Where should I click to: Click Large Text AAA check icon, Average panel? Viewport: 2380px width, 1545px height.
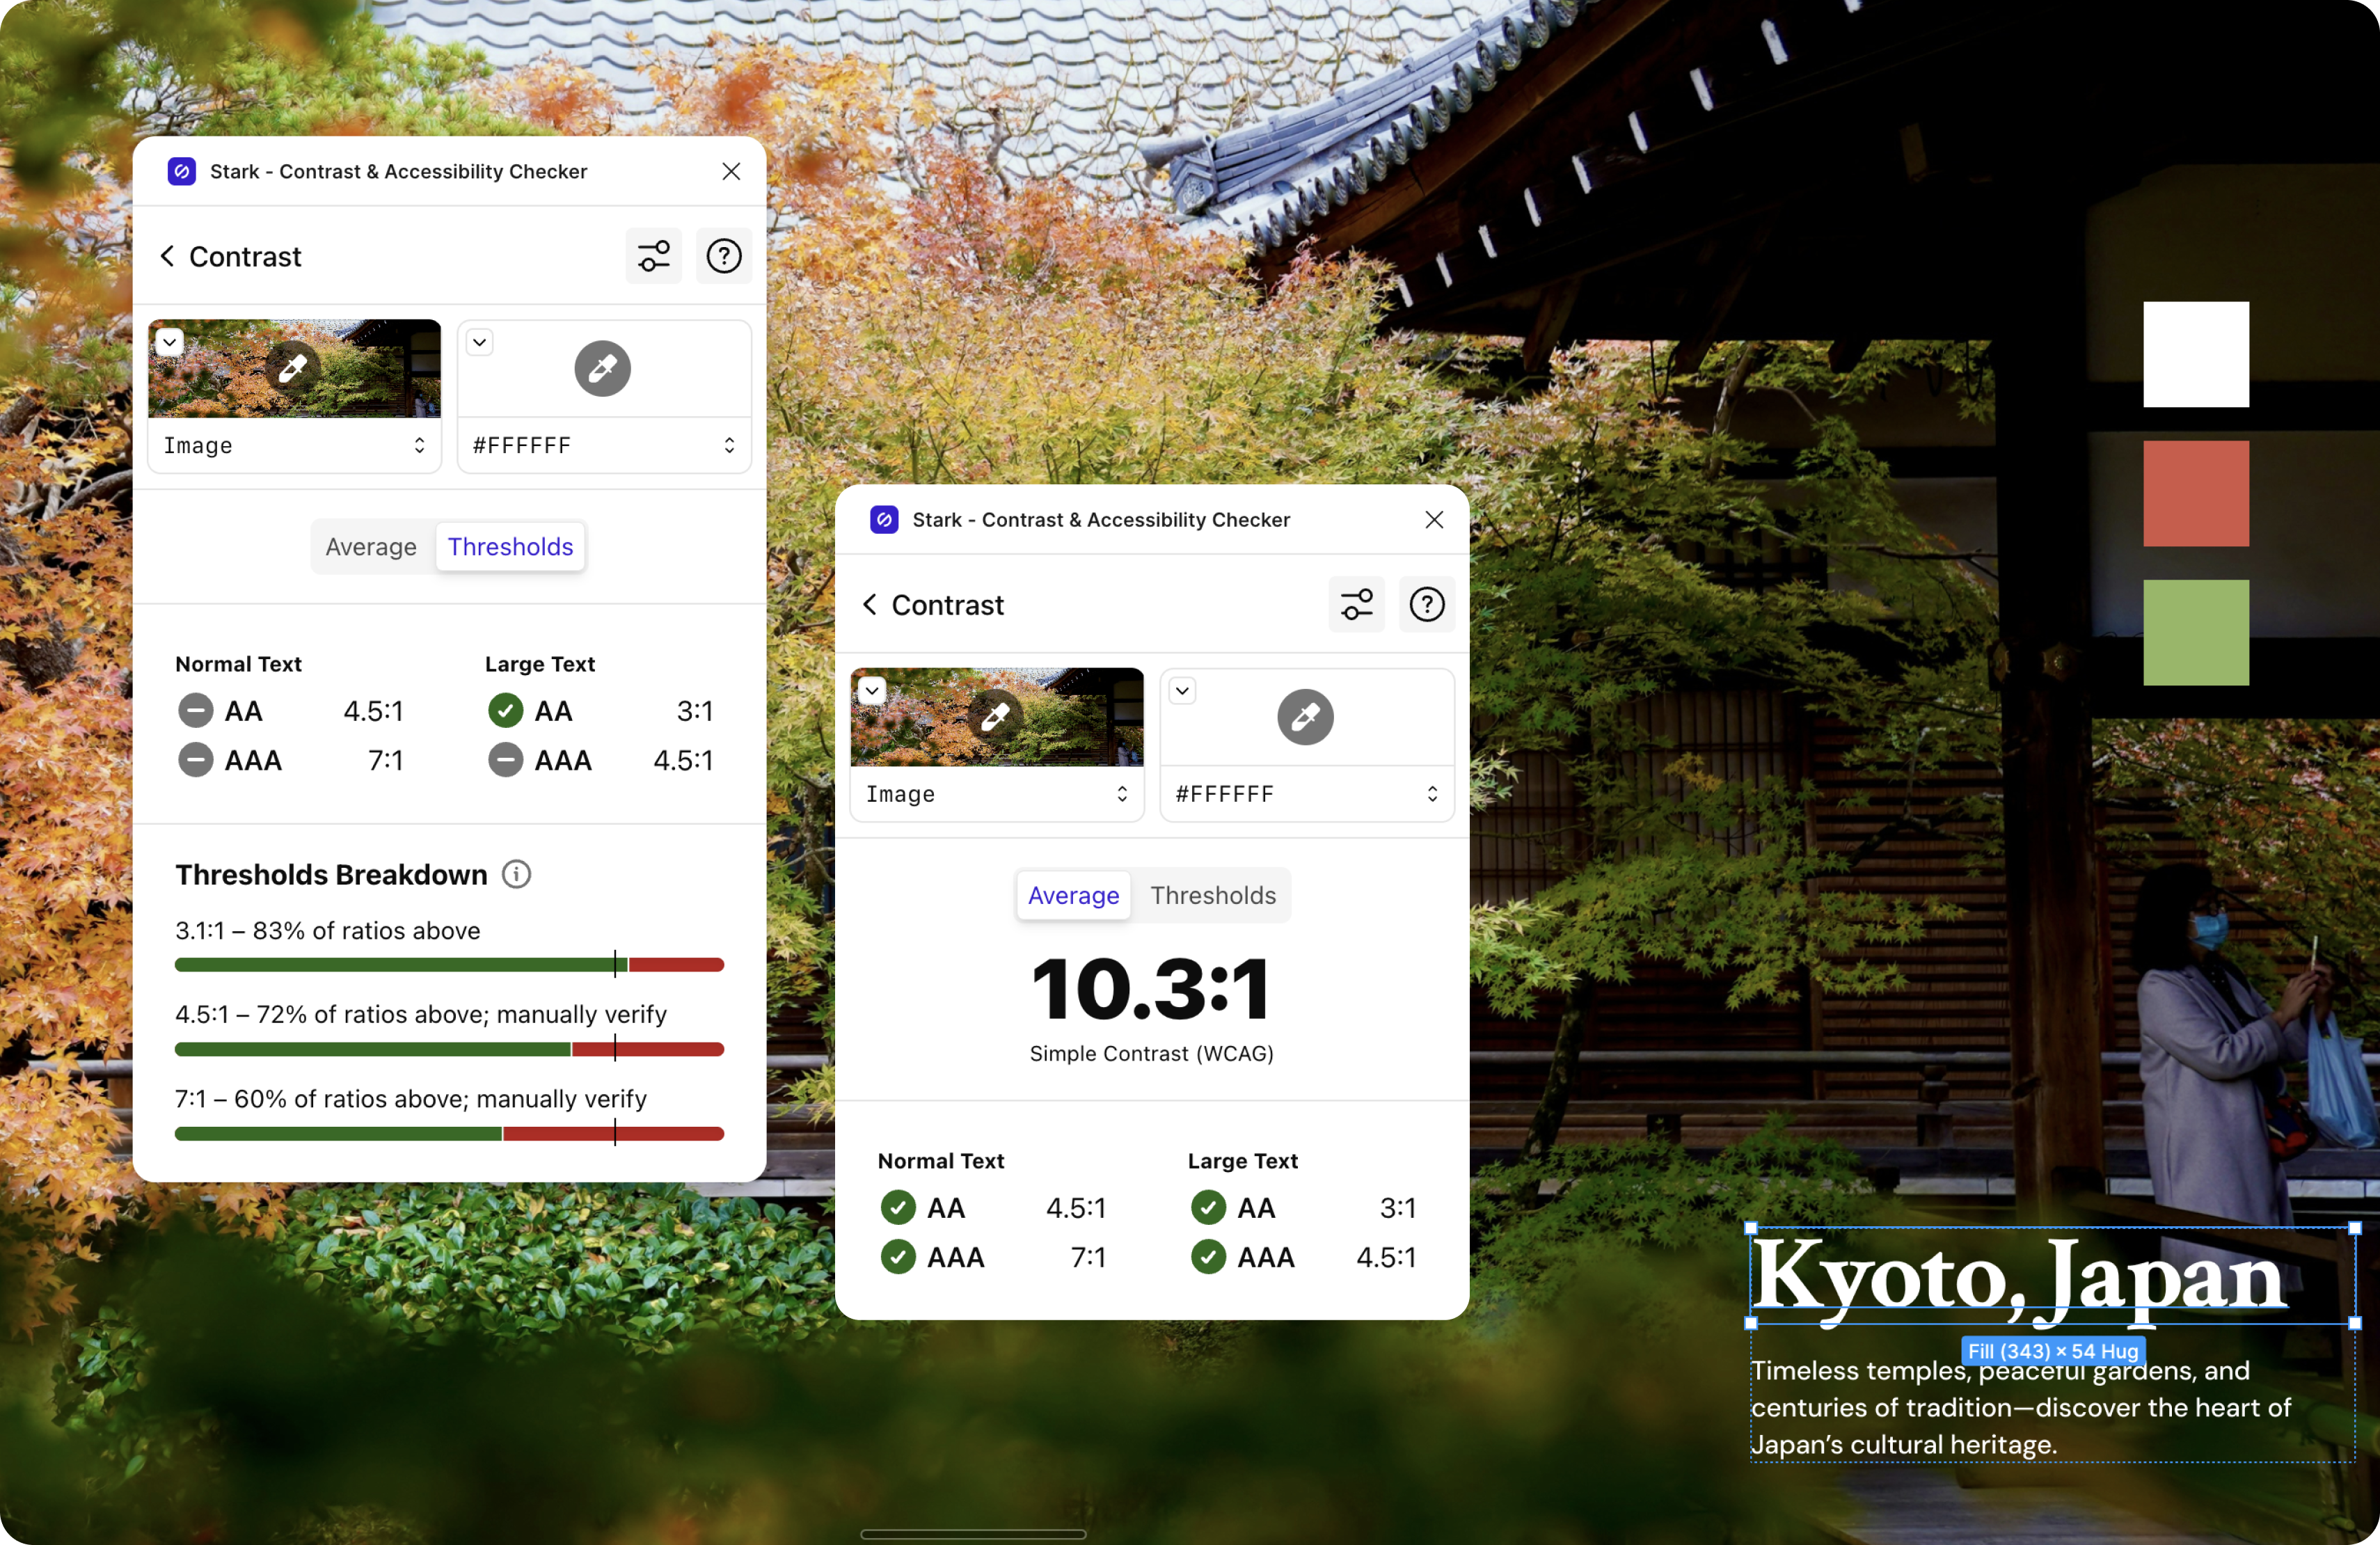(x=1208, y=1257)
